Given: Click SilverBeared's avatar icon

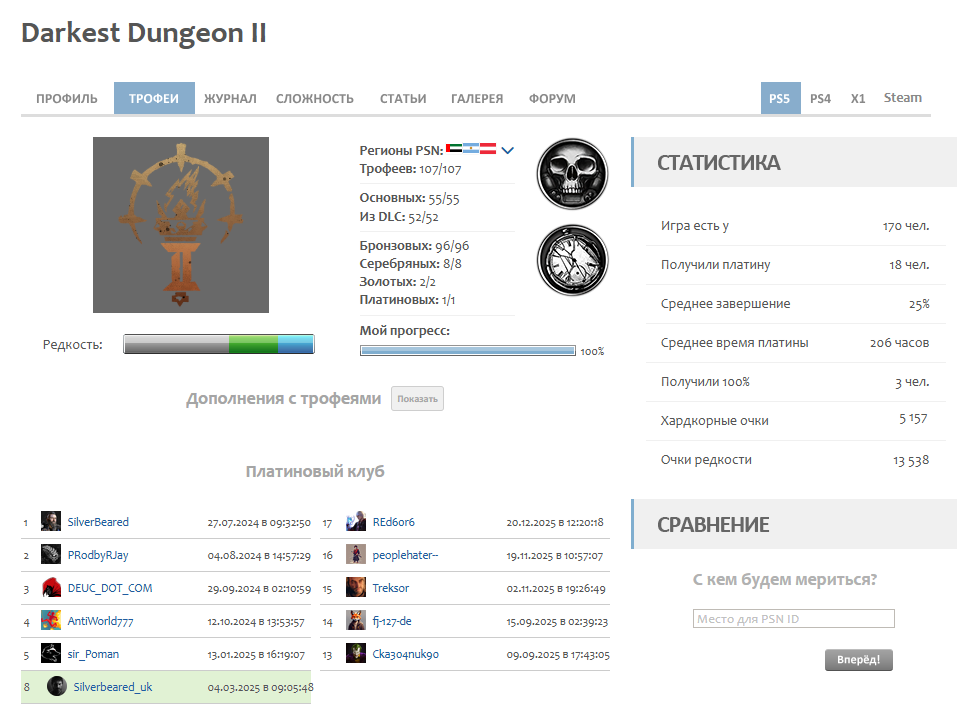Looking at the screenshot, I should tap(51, 522).
